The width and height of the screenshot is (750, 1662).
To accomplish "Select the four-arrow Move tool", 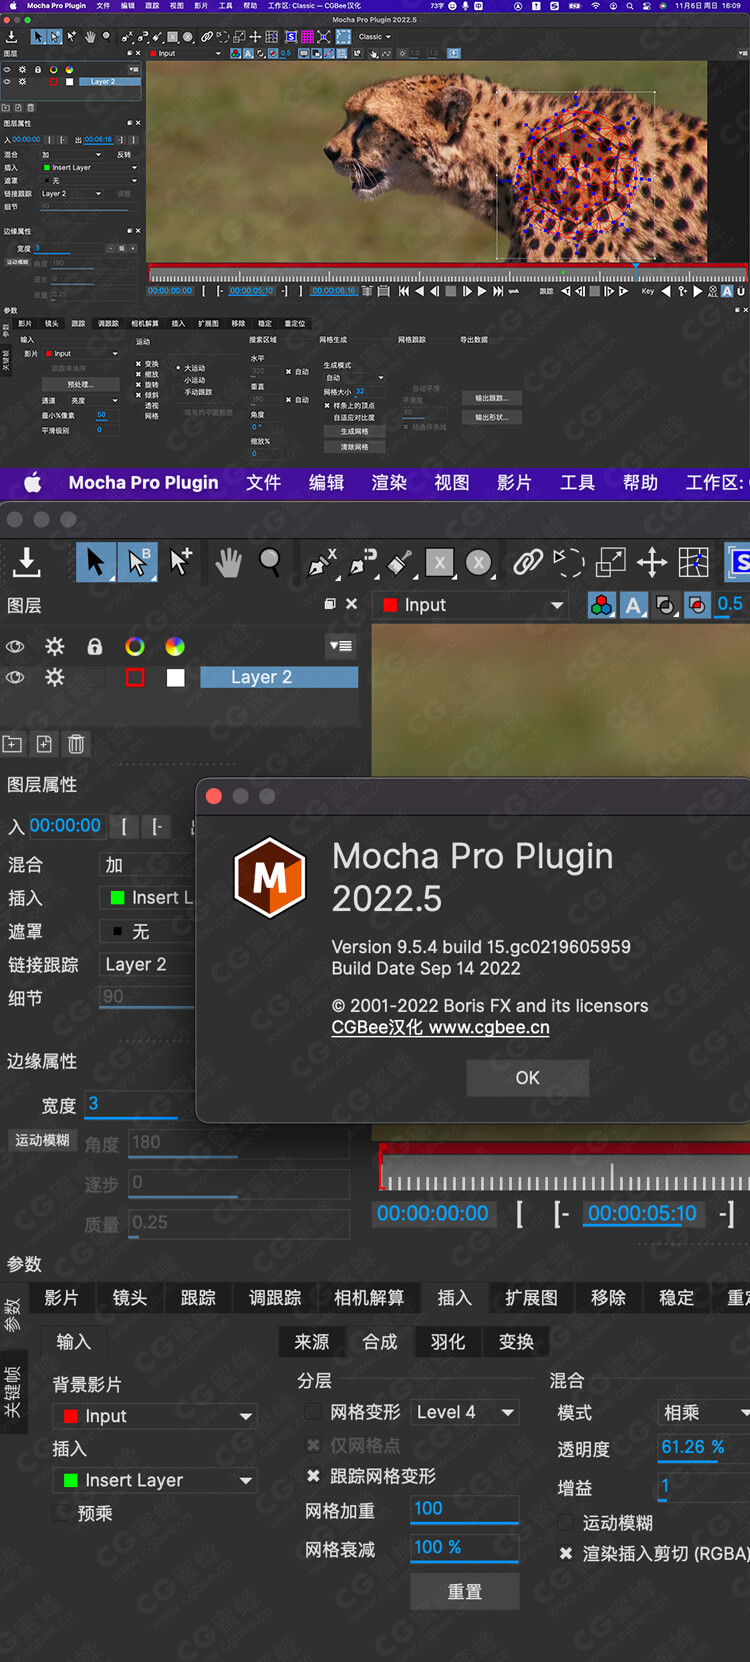I will (652, 562).
